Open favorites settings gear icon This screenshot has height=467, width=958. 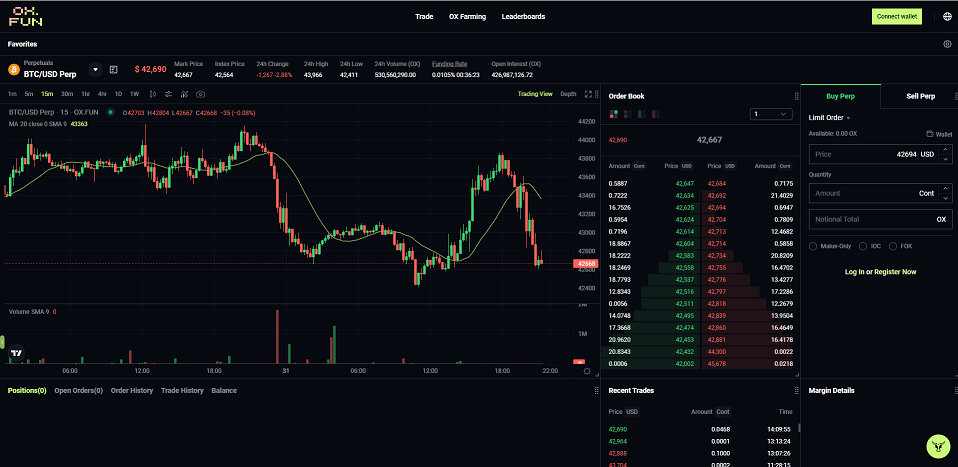pyautogui.click(x=948, y=44)
